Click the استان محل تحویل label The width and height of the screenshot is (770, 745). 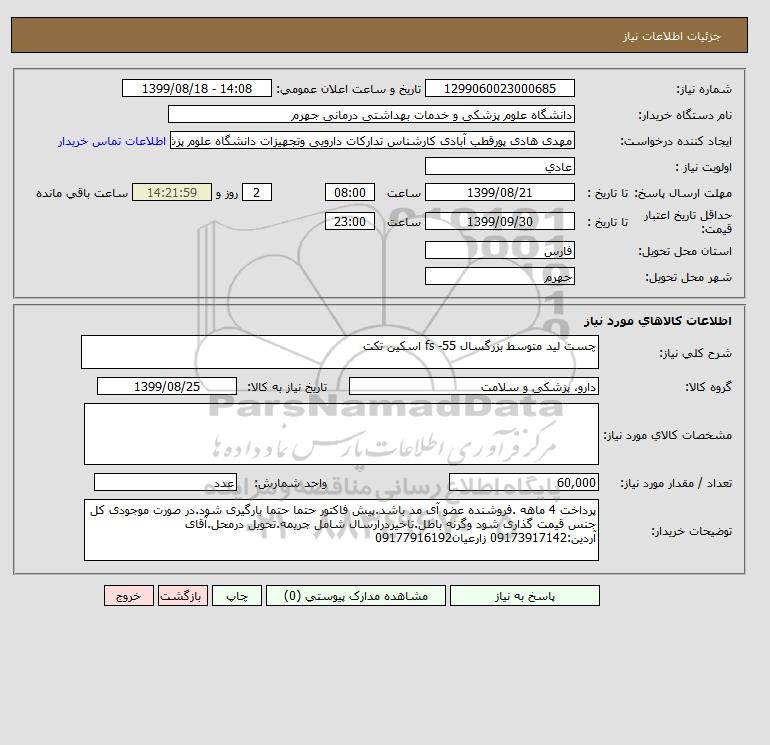(x=685, y=251)
